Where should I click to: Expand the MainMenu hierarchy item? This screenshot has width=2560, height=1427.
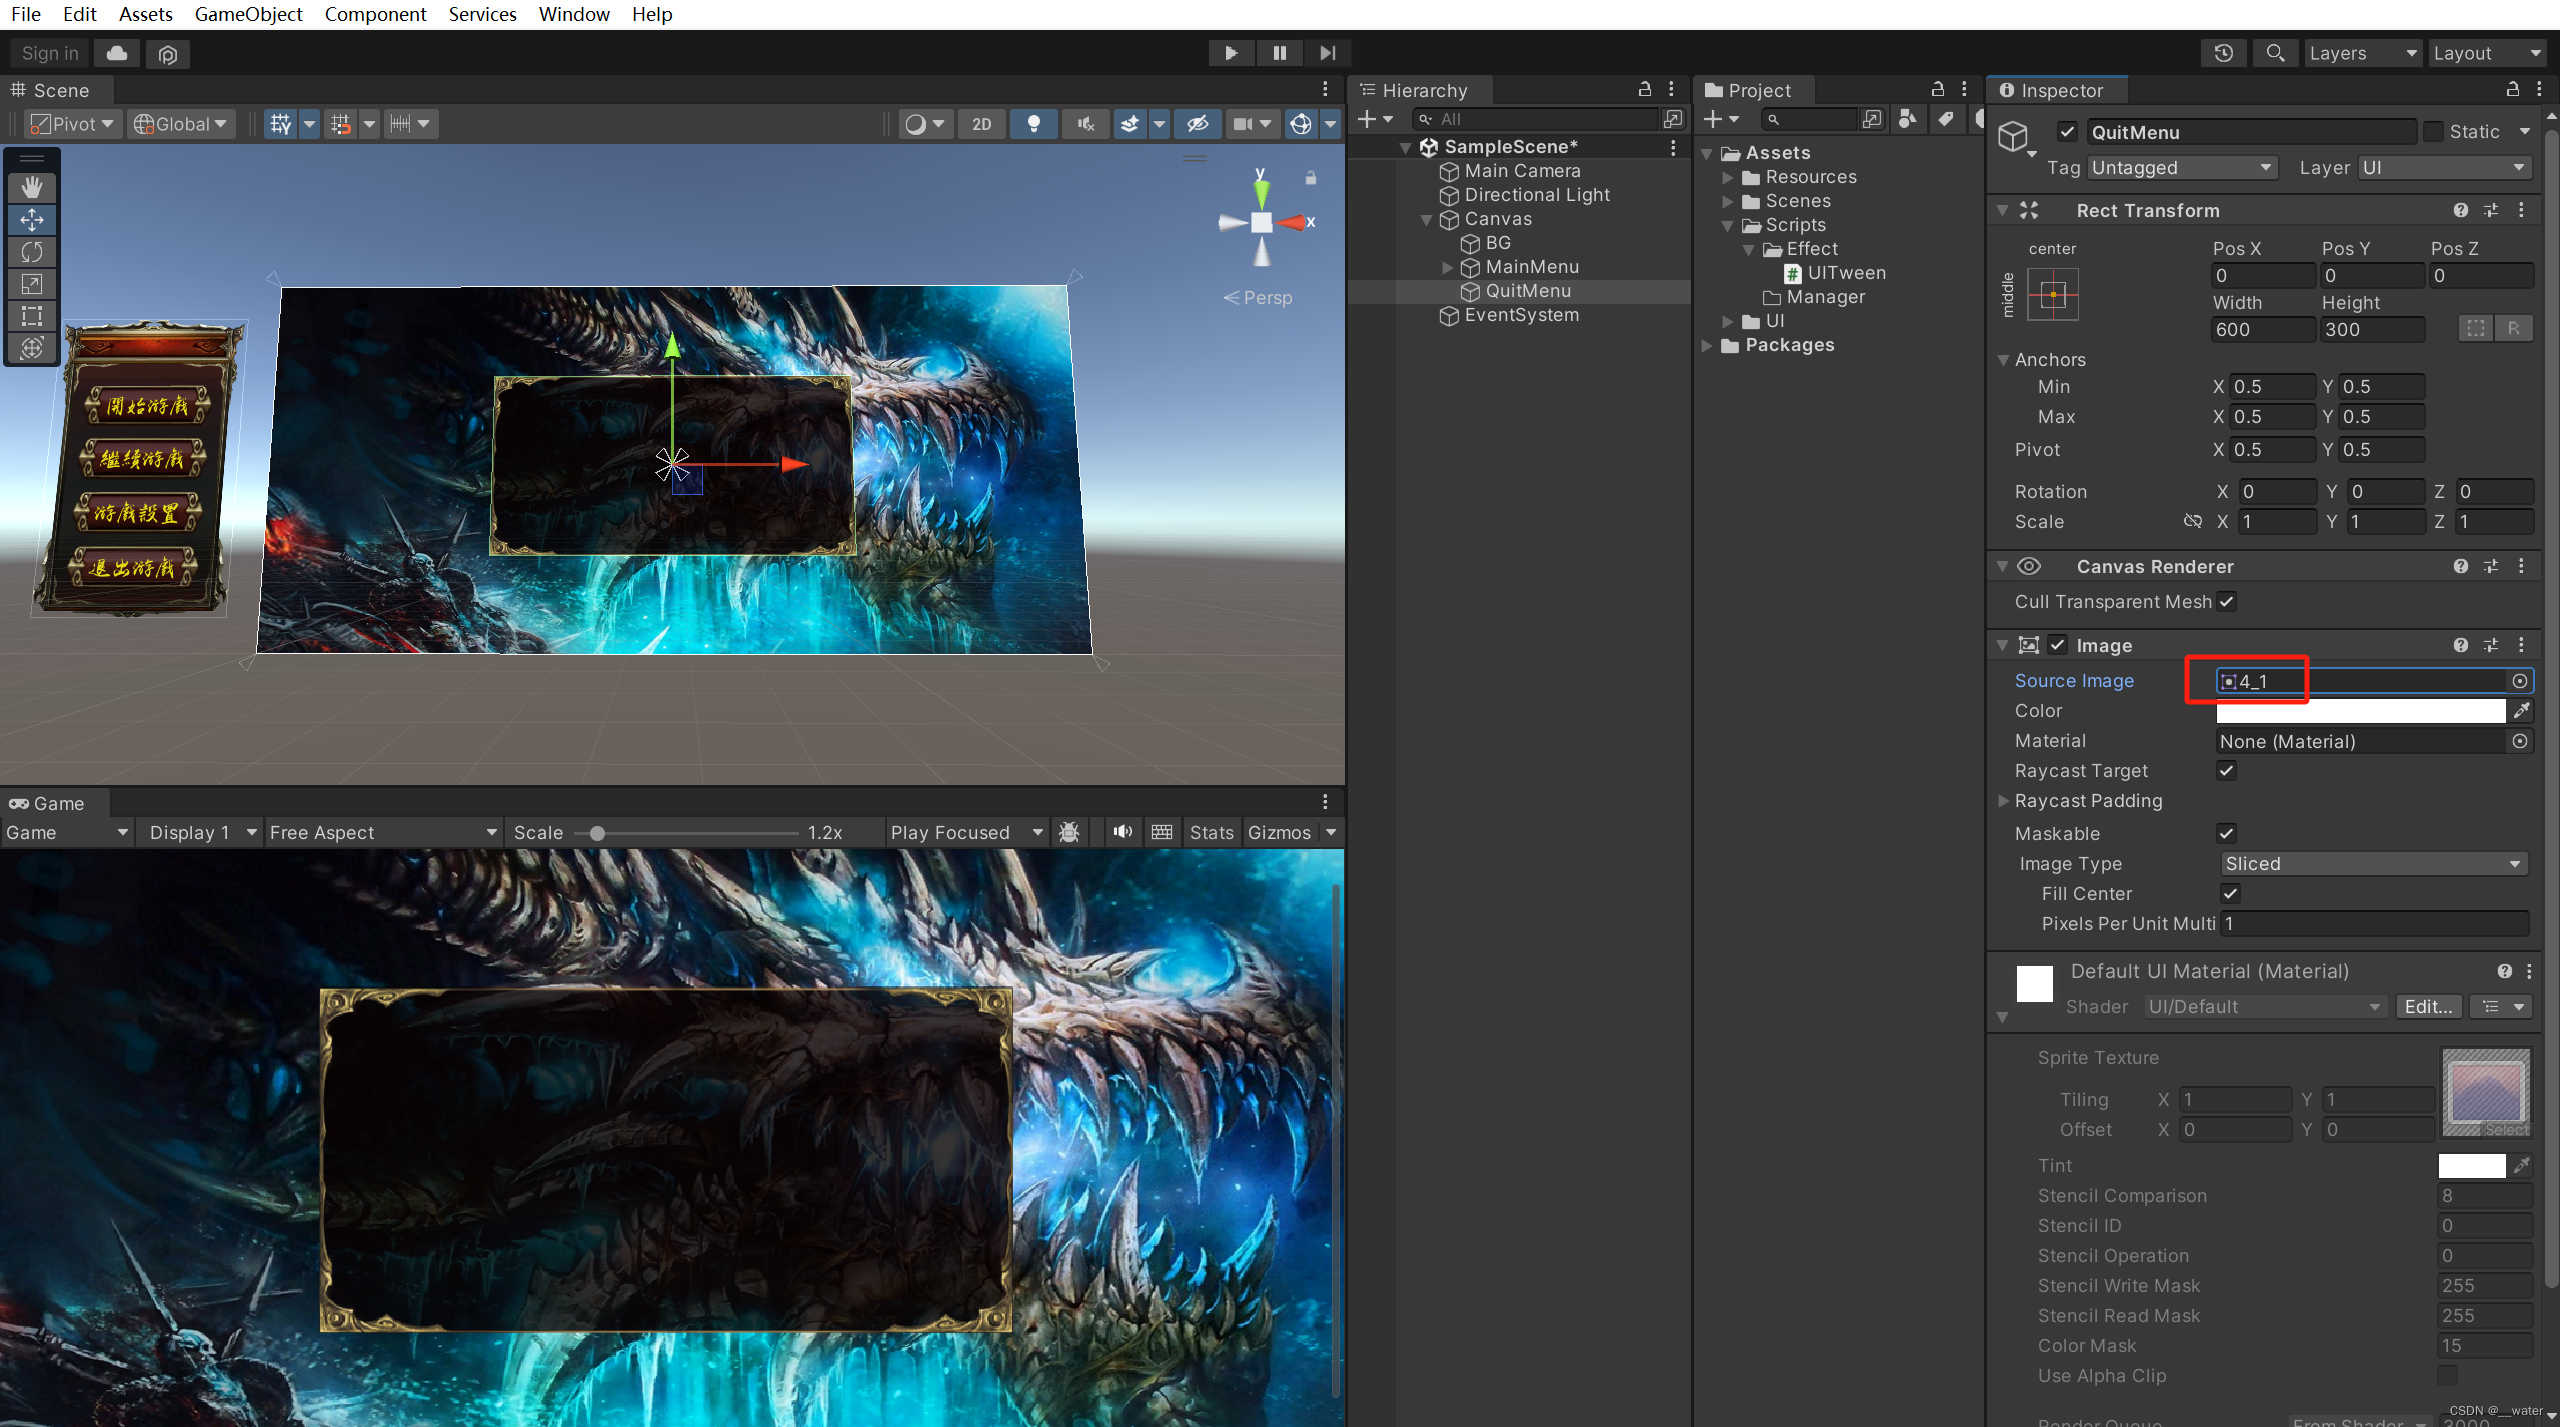pyautogui.click(x=1447, y=267)
